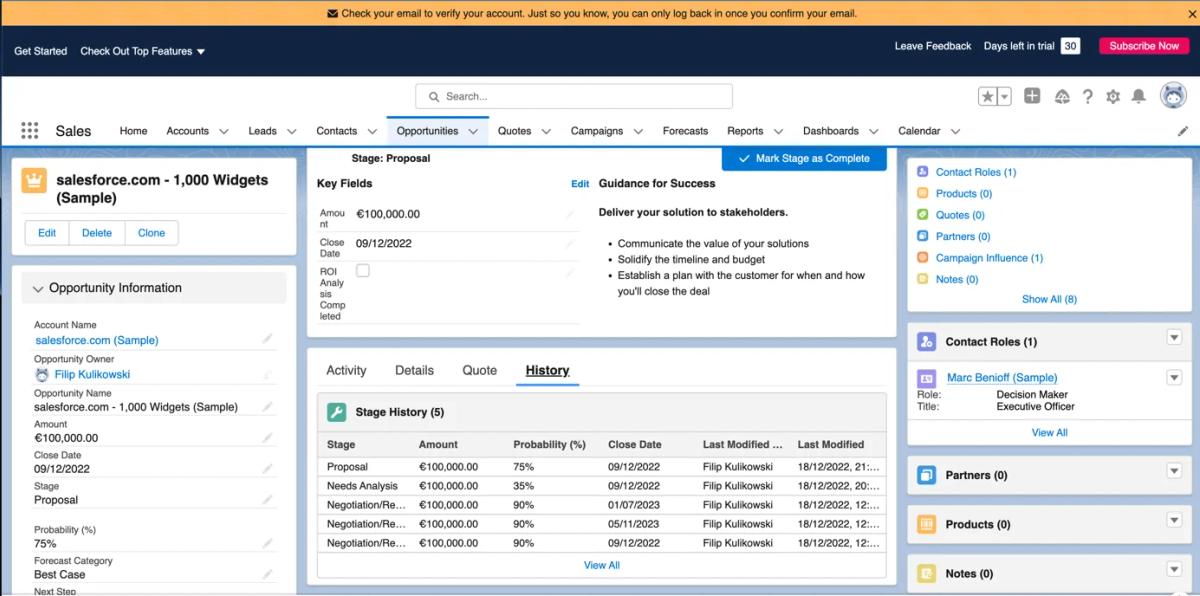This screenshot has height=596, width=1200.
Task: Click the Stage History wrench icon
Action: click(337, 412)
